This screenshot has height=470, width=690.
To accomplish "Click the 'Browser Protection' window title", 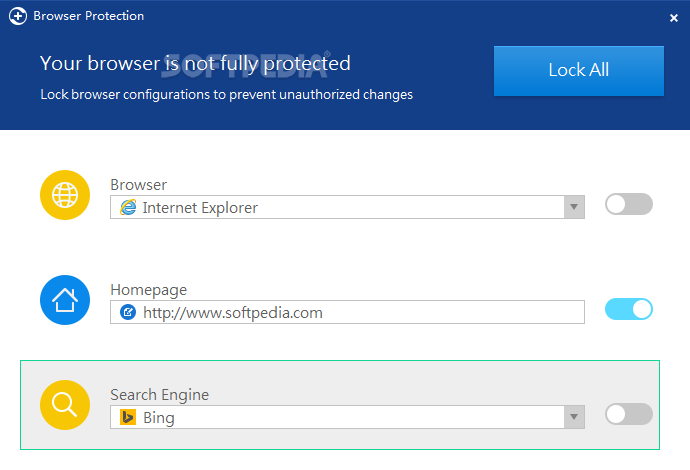I will coord(88,16).
